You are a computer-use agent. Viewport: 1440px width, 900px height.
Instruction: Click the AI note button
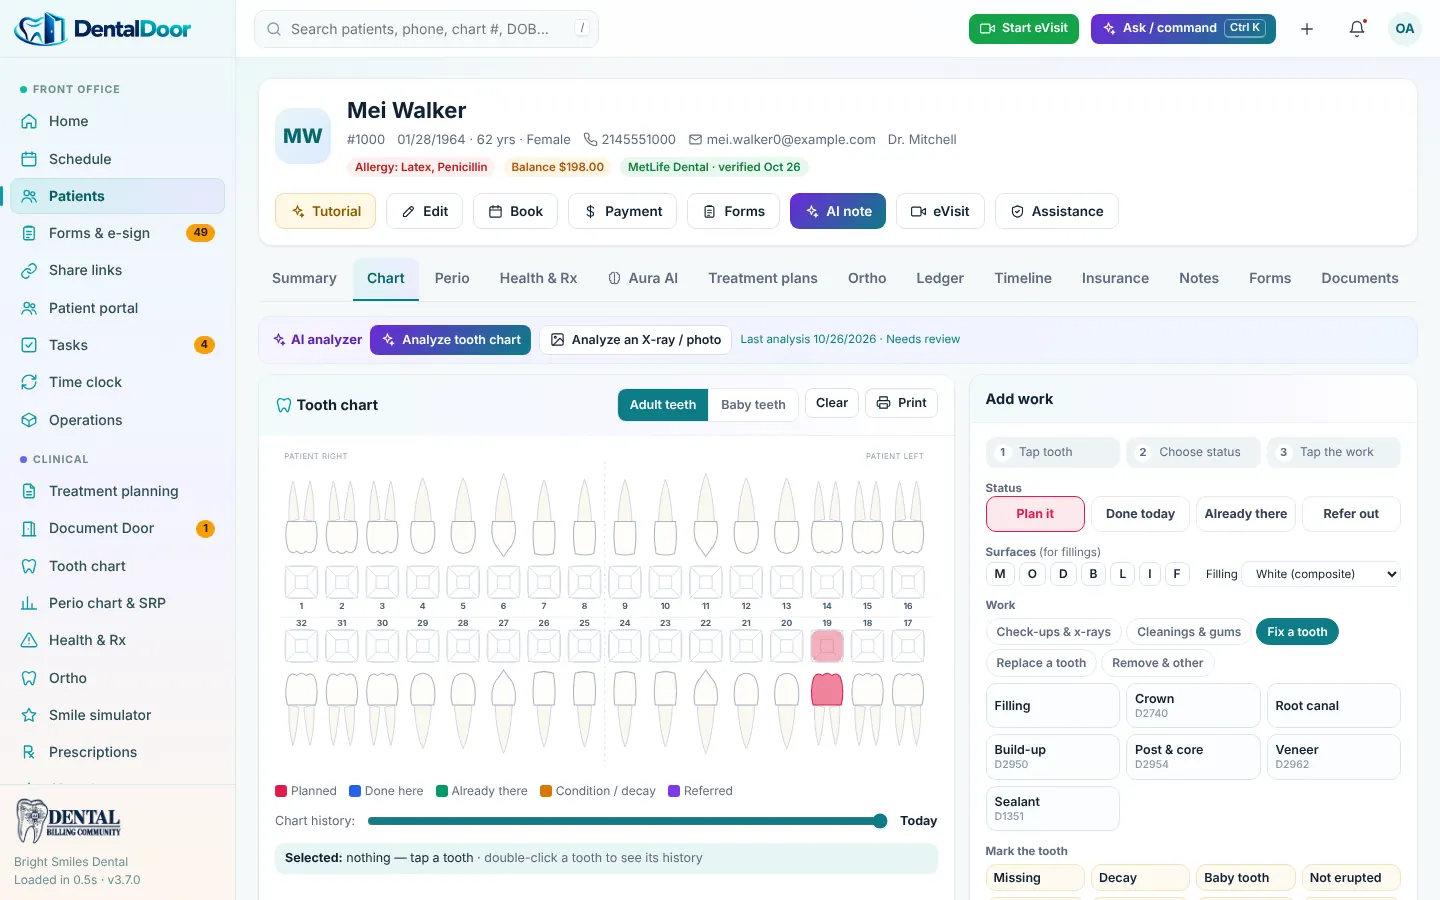tap(838, 211)
